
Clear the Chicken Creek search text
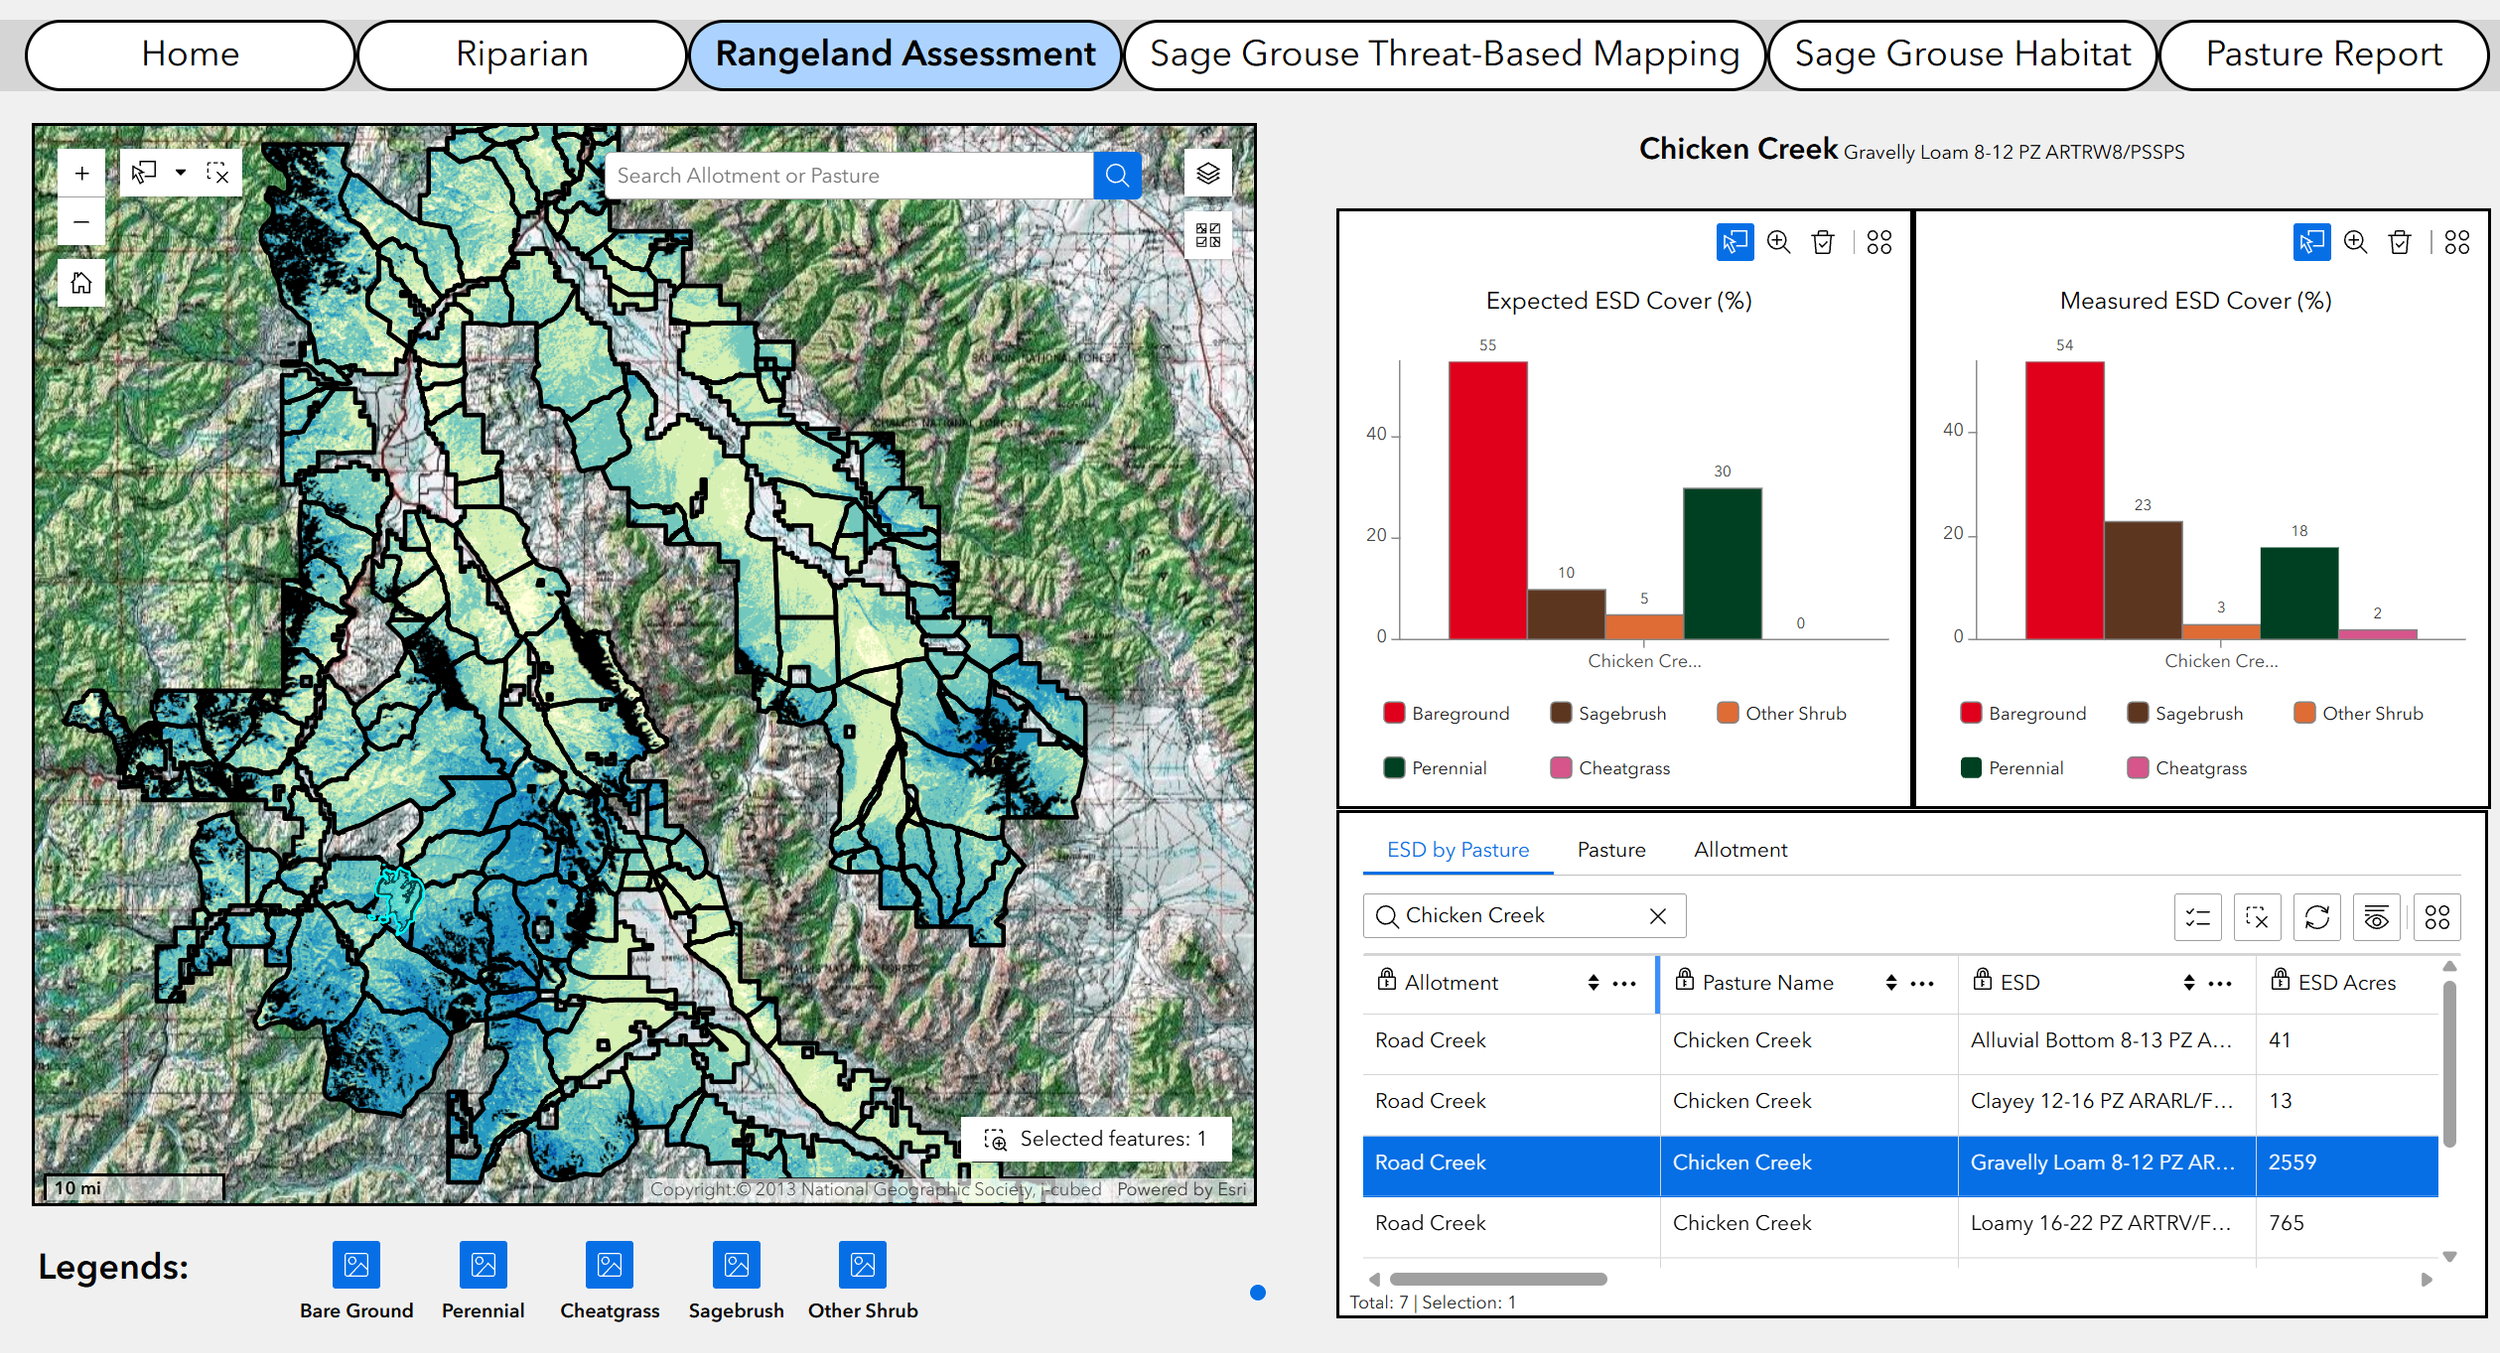pyautogui.click(x=1657, y=916)
